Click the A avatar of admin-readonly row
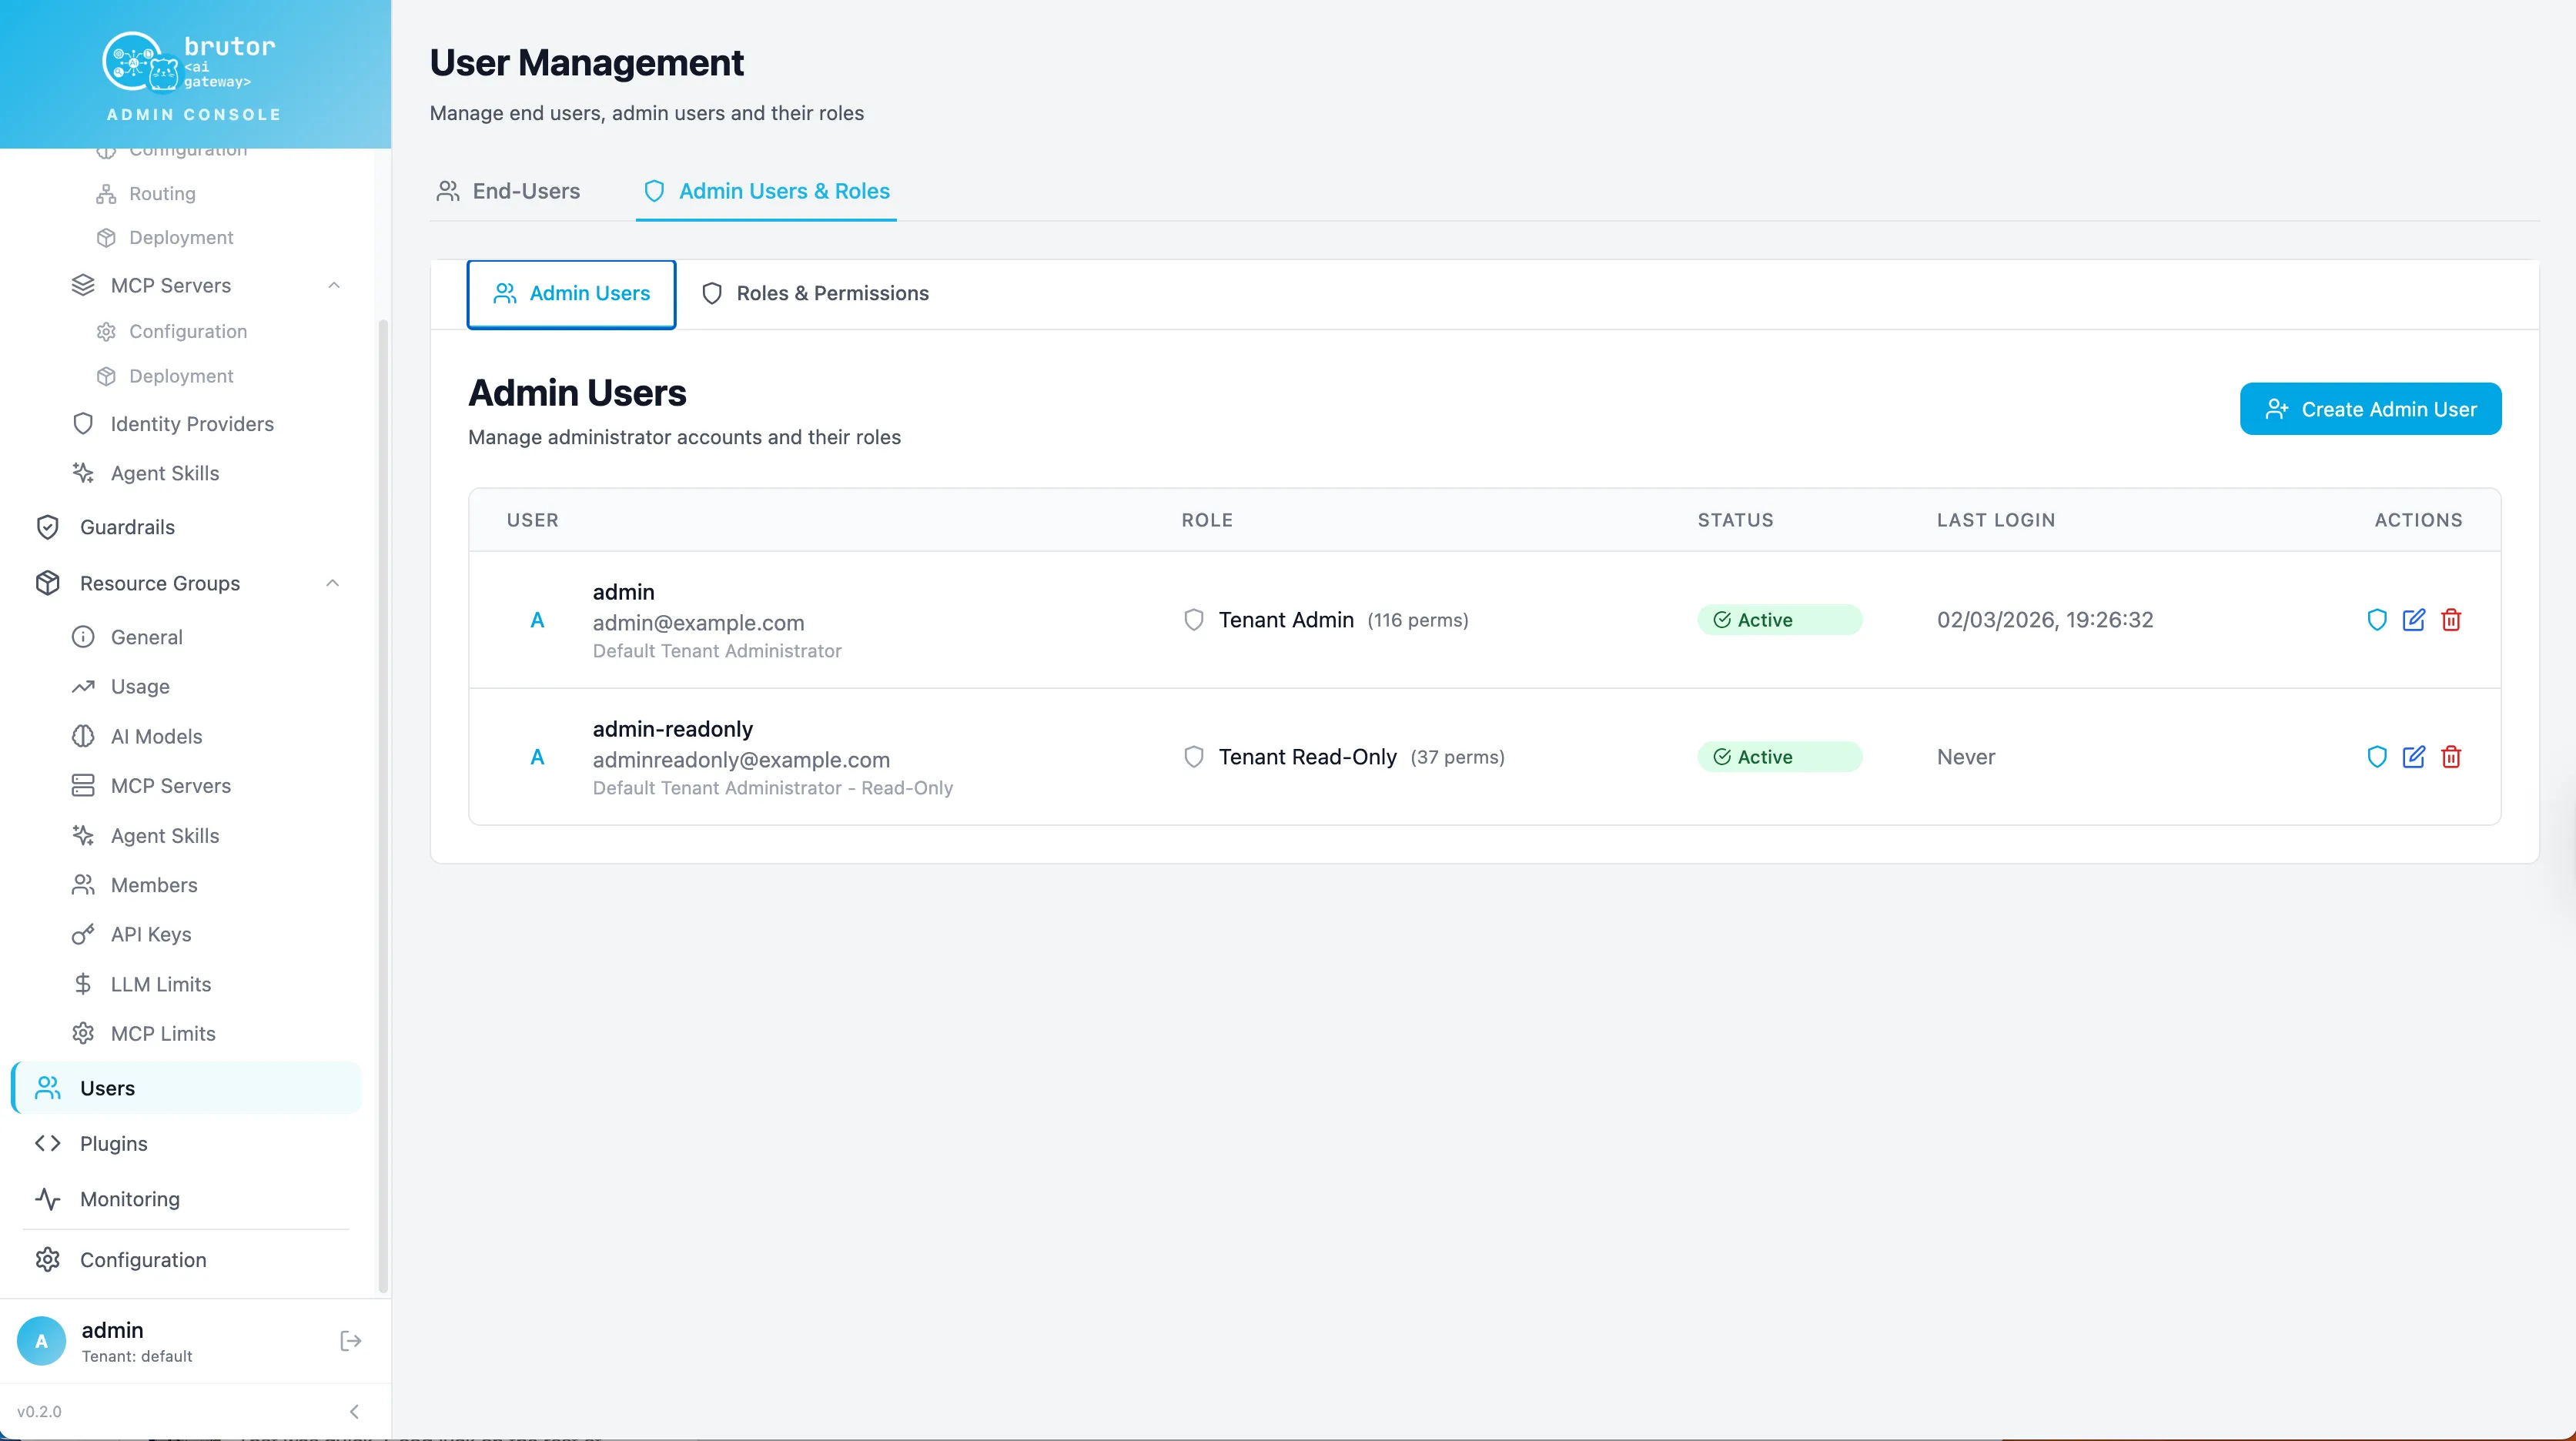Screen dimensions: 2576x1441 pos(537,757)
